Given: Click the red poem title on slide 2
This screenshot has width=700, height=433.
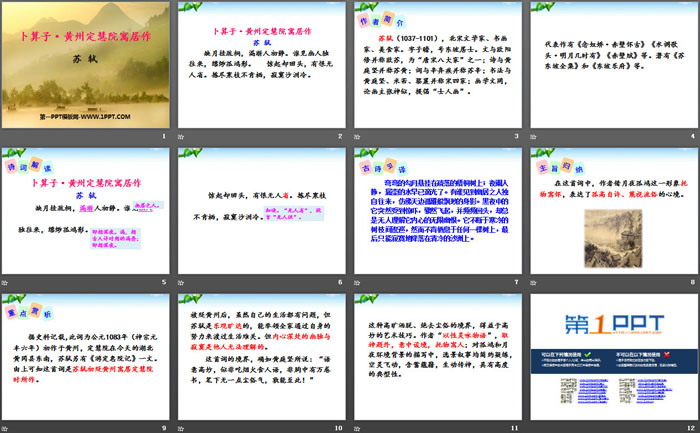Looking at the screenshot, I should coord(268,32).
